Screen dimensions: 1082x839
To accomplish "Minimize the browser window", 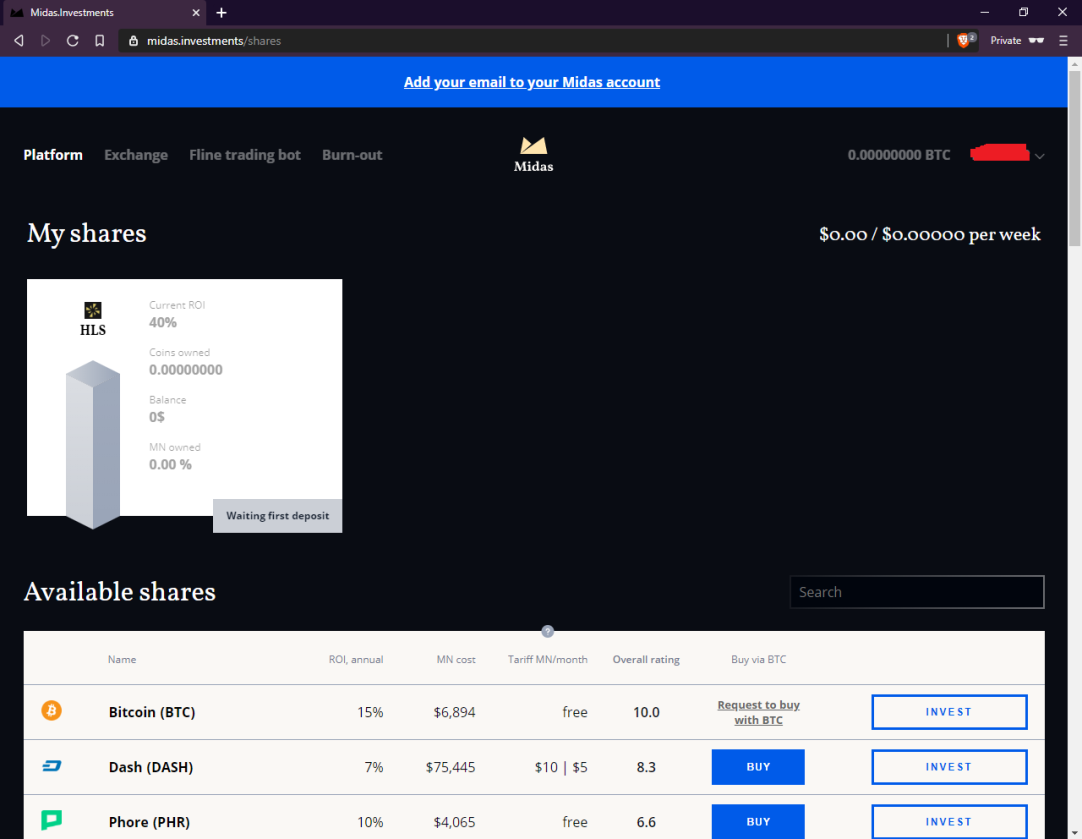I will (985, 12).
